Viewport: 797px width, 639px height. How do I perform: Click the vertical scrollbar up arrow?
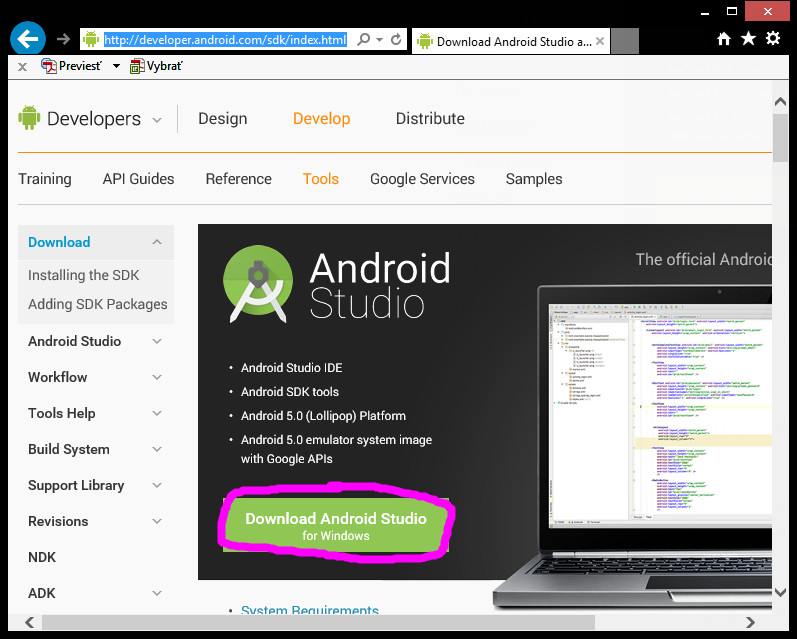[x=780, y=102]
